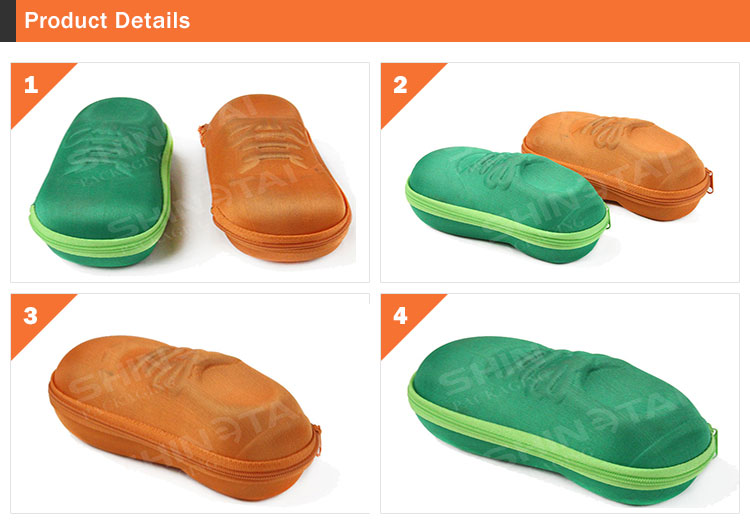This screenshot has height=529, width=750.
Task: Click the zipper pull on photo 2 orange case
Action: tap(709, 181)
